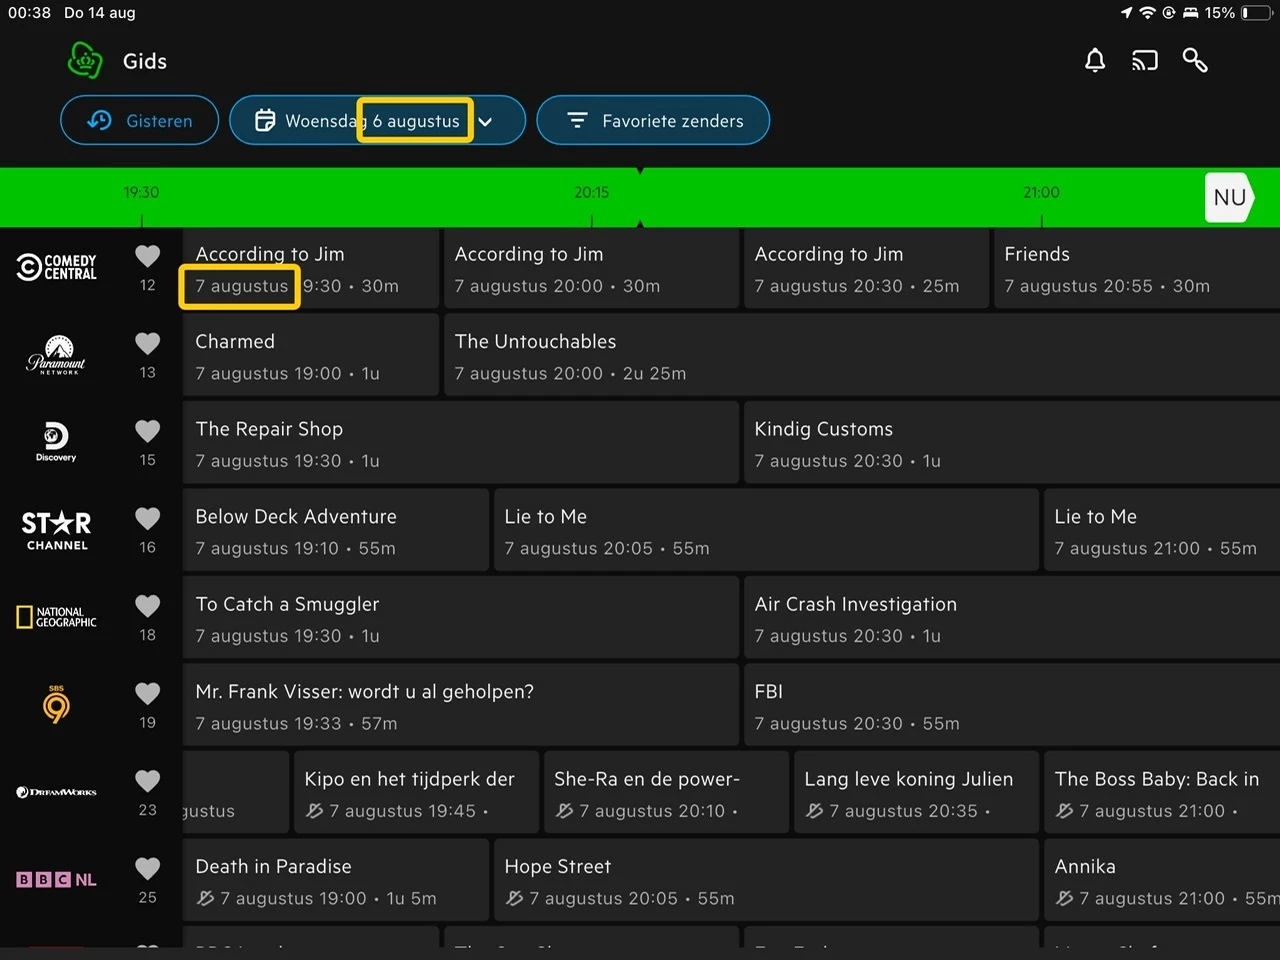
Task: Open Charmed on Paramount Network
Action: (310, 356)
